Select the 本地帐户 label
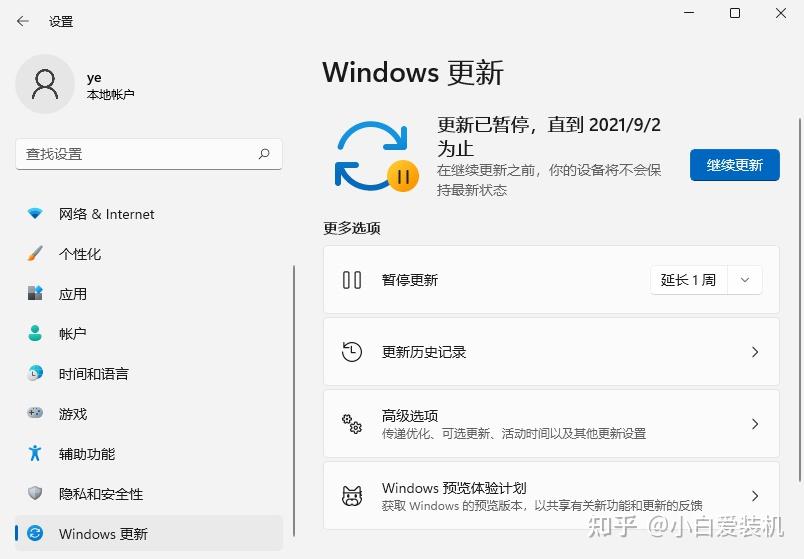 pyautogui.click(x=111, y=95)
